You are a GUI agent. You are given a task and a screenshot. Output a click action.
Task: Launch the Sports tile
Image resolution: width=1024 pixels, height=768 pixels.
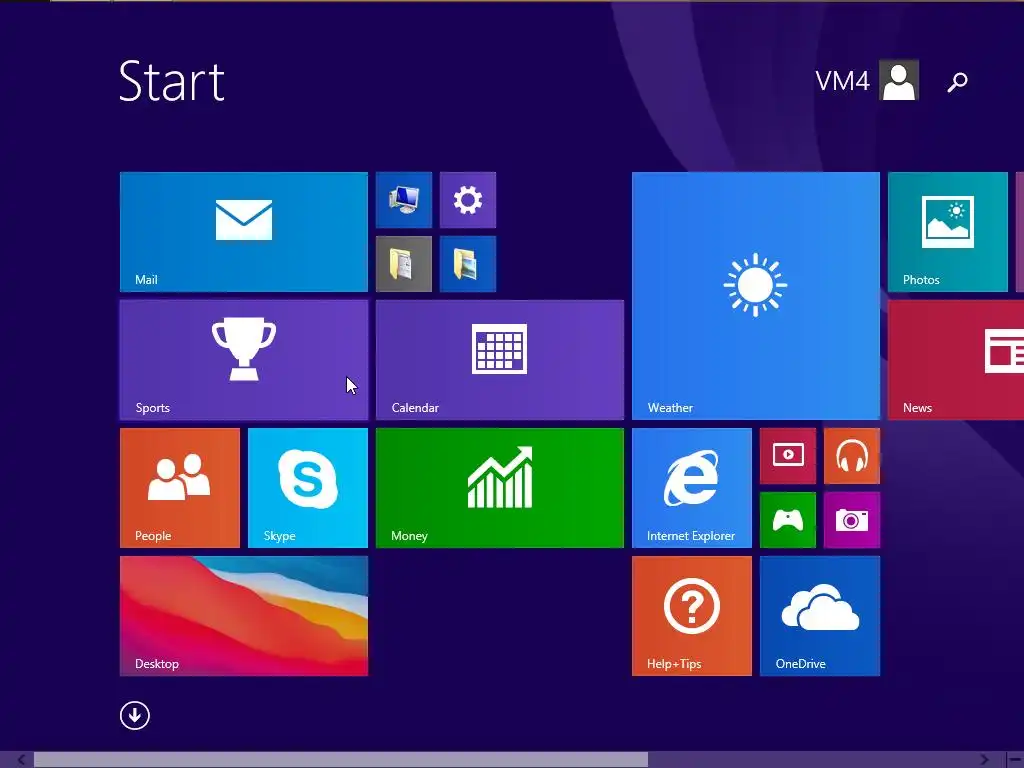coord(244,360)
